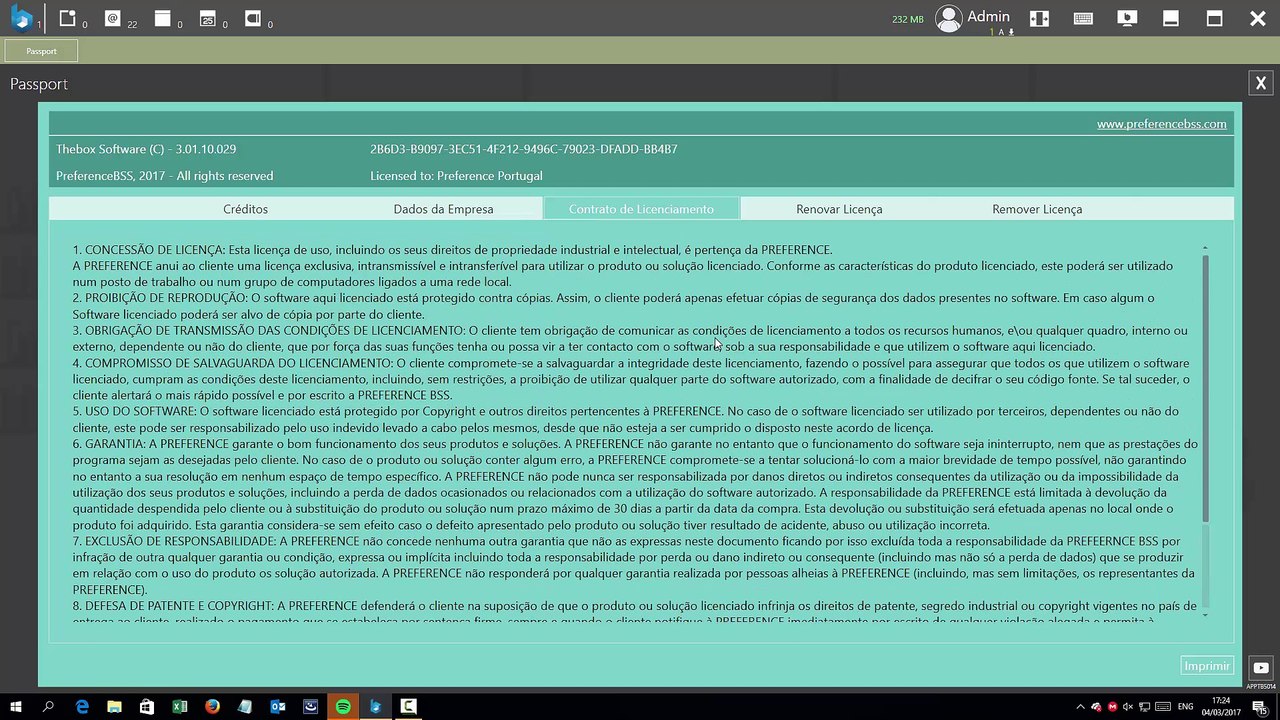Click the Admin user avatar
This screenshot has width=1280, height=720.
coord(948,18)
